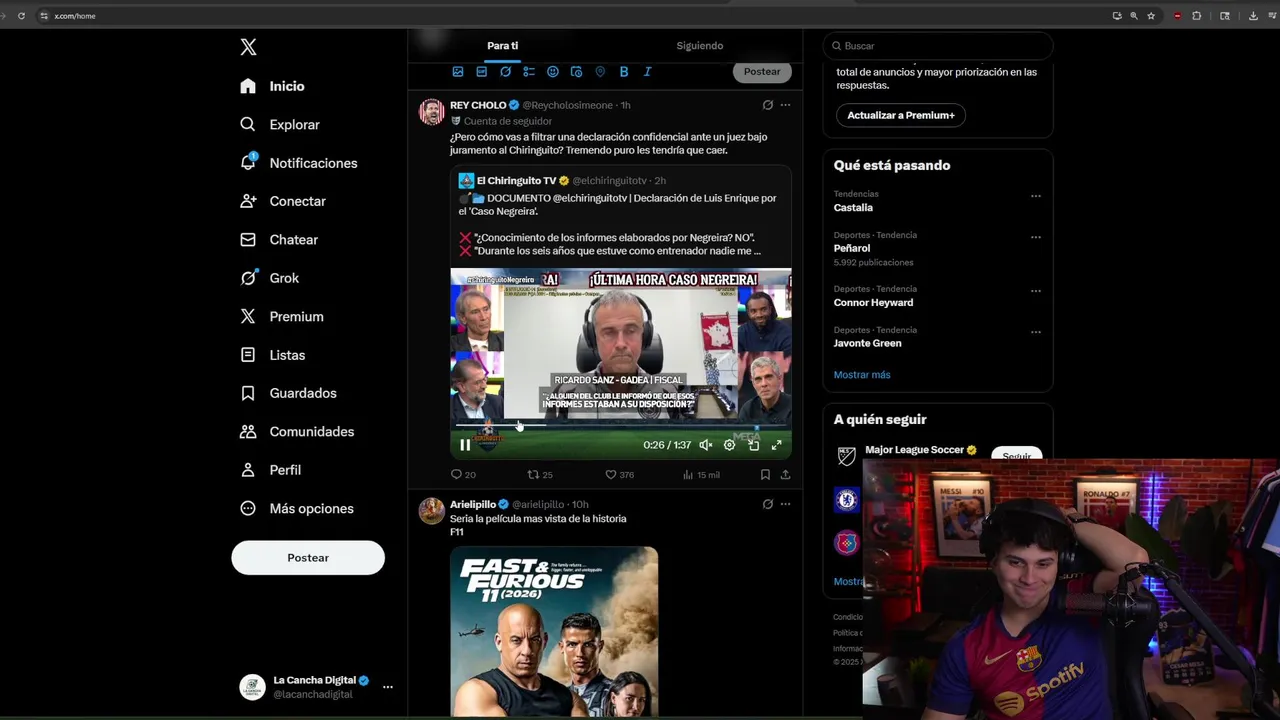Toggle italic formatting in composer
The width and height of the screenshot is (1280, 720).
click(x=647, y=72)
